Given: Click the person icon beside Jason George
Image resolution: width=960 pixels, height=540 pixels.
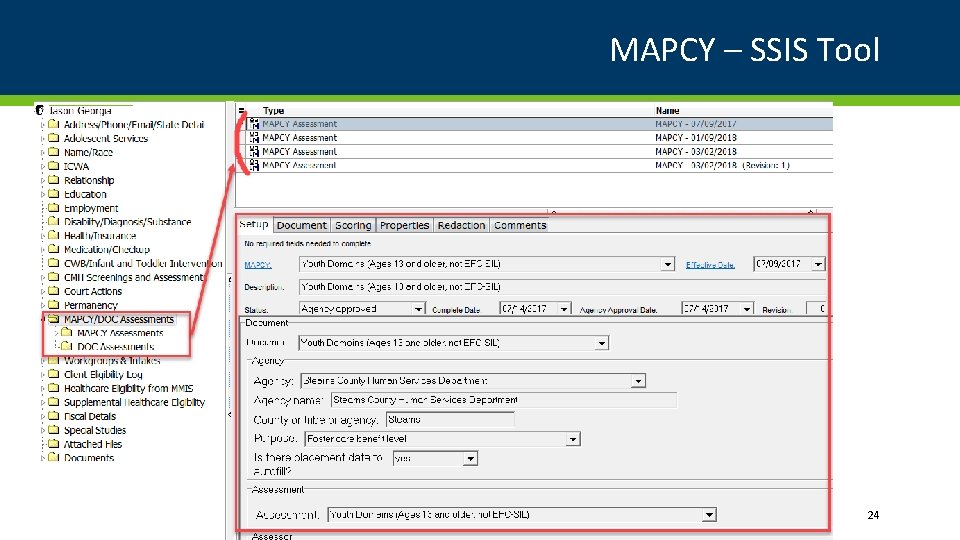Looking at the screenshot, I should pyautogui.click(x=40, y=111).
